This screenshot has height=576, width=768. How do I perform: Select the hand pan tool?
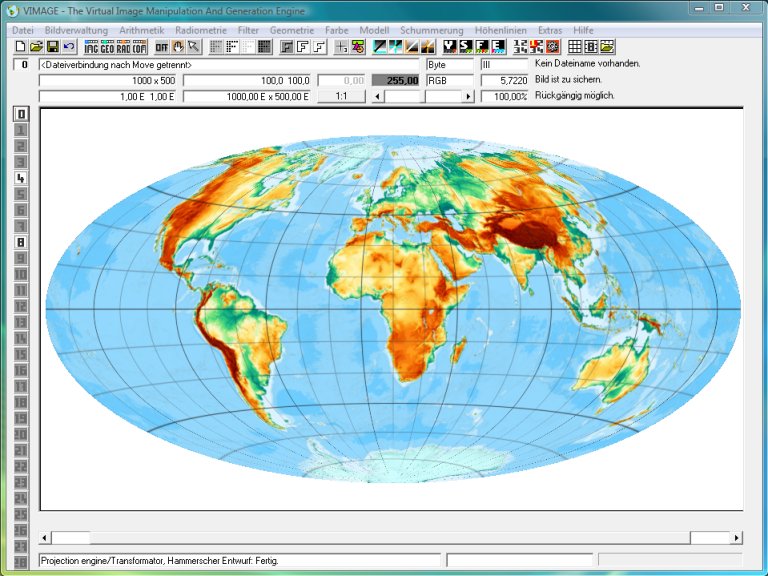pyautogui.click(x=178, y=47)
